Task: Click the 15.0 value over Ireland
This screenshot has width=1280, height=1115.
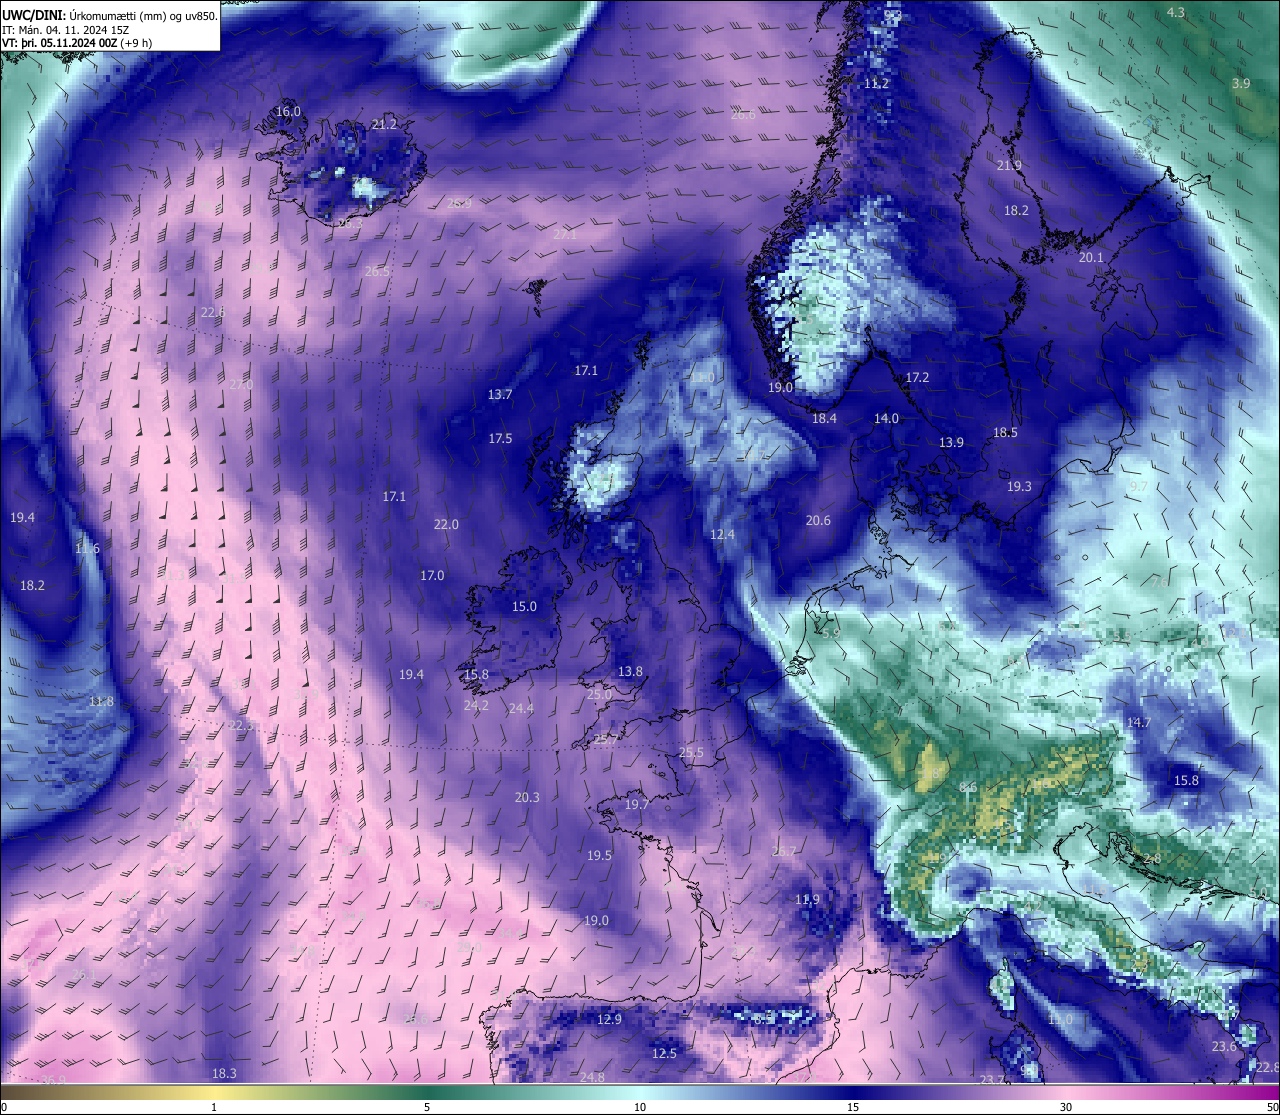Action: [524, 606]
